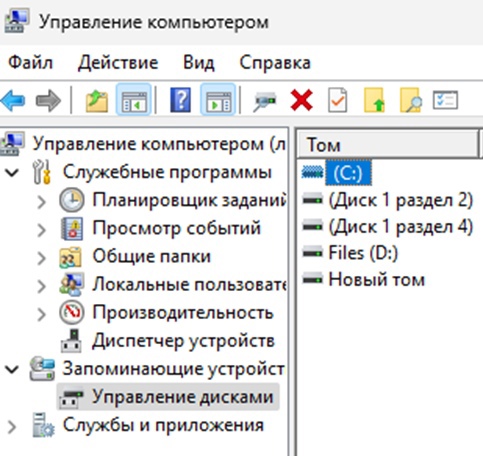Select the Files (D:) volume
Viewport: 483px width, 456px height.
[x=363, y=253]
